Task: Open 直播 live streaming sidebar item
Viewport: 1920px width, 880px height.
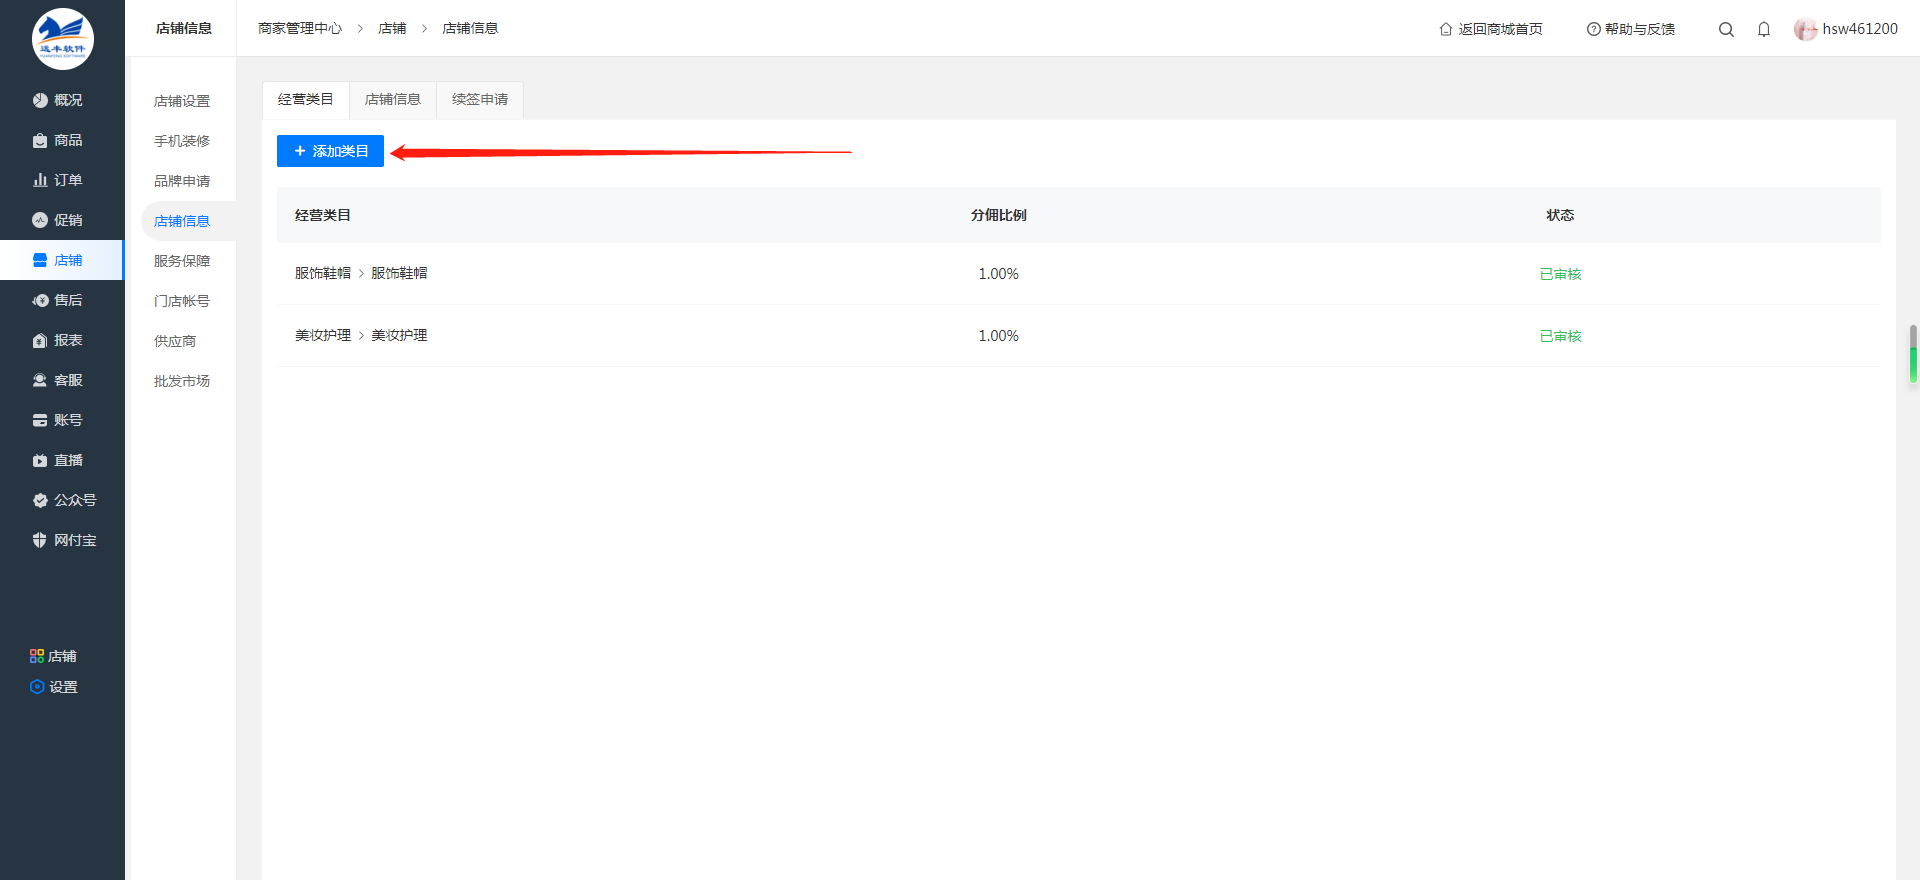Action: coord(58,460)
